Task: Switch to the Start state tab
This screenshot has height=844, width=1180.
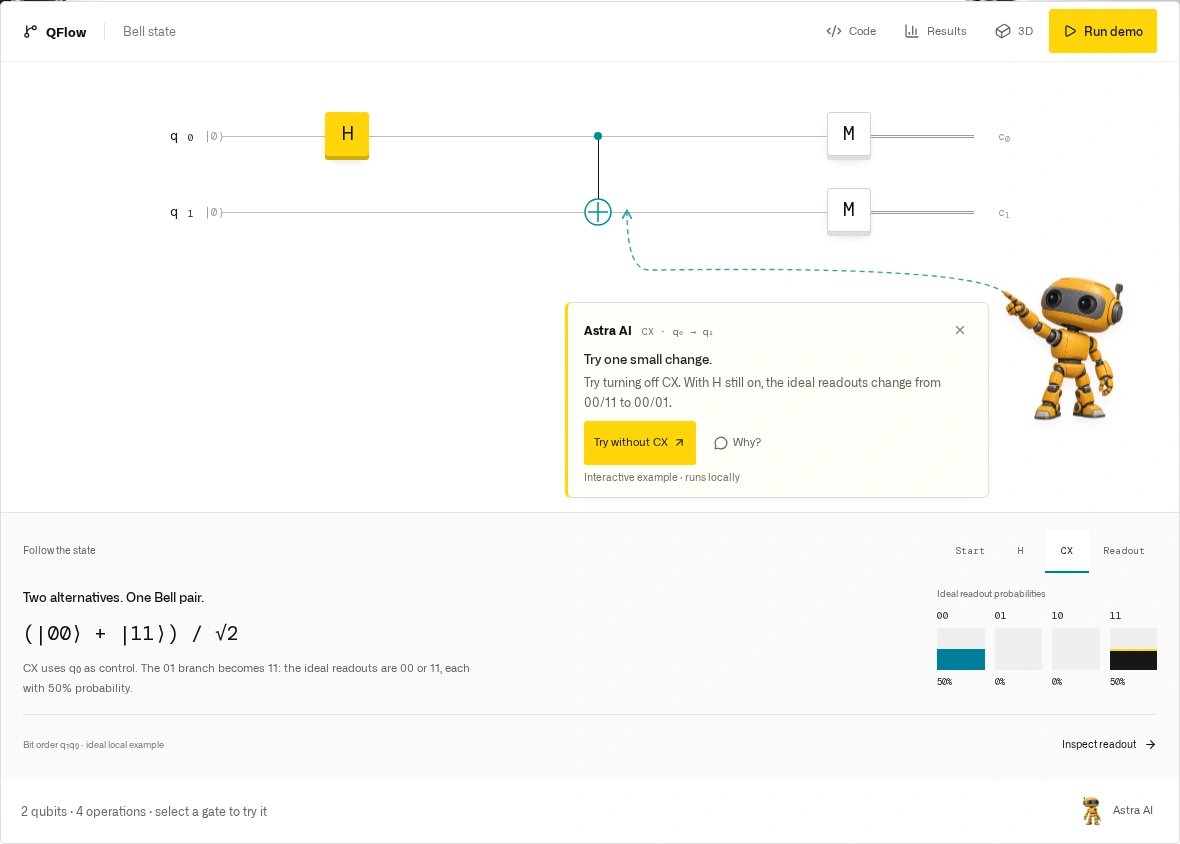Action: click(x=969, y=551)
